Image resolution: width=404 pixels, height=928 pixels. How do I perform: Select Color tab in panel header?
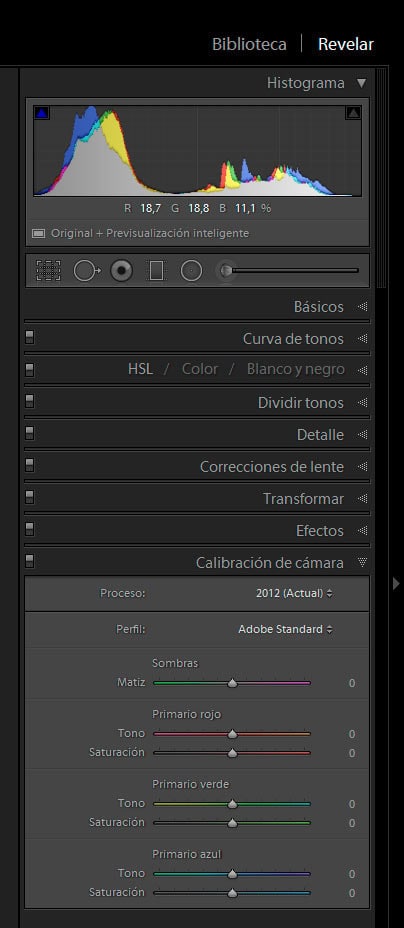pyautogui.click(x=200, y=369)
